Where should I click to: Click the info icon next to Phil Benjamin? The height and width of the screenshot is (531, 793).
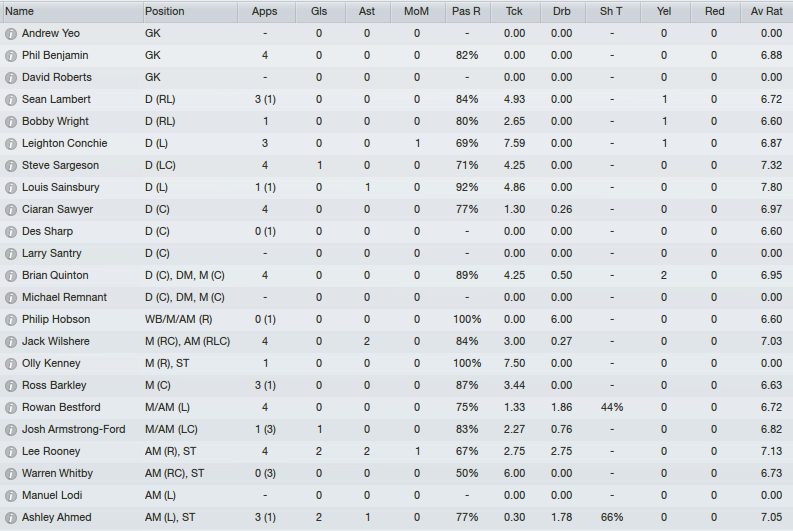(x=11, y=56)
